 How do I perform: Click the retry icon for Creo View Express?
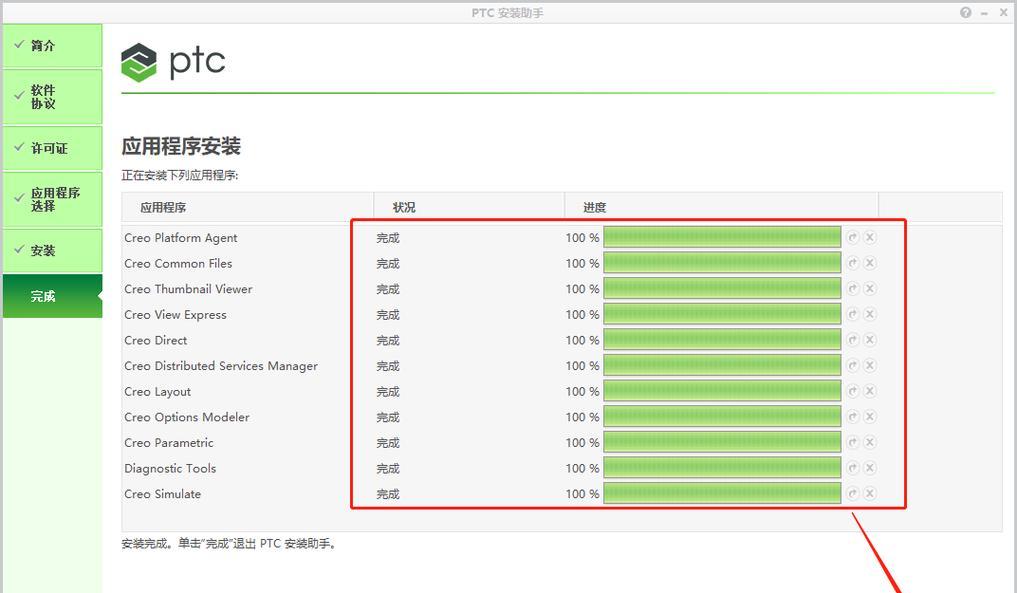(x=853, y=314)
